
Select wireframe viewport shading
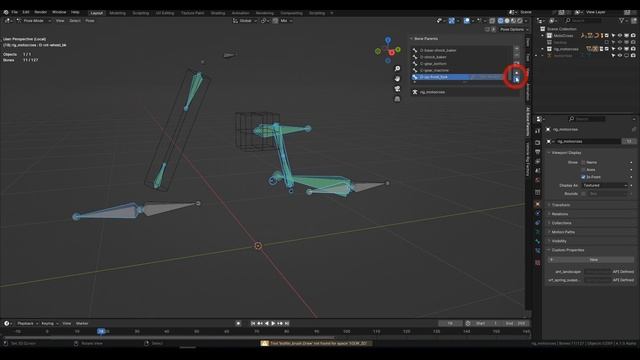click(x=500, y=20)
